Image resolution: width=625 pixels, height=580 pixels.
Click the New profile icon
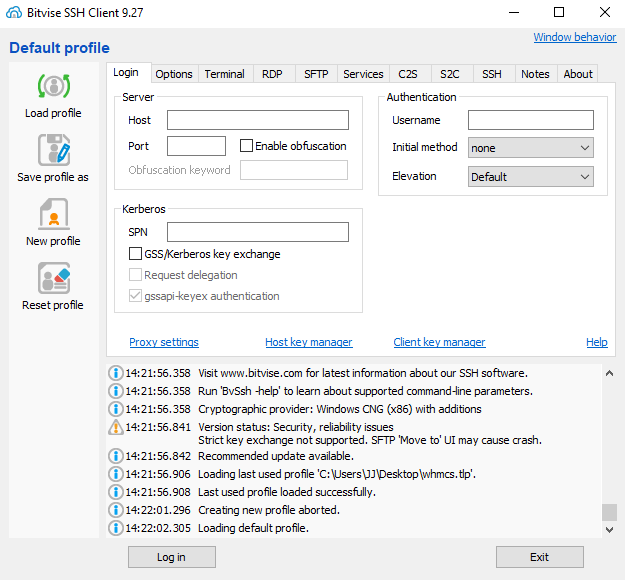54,214
